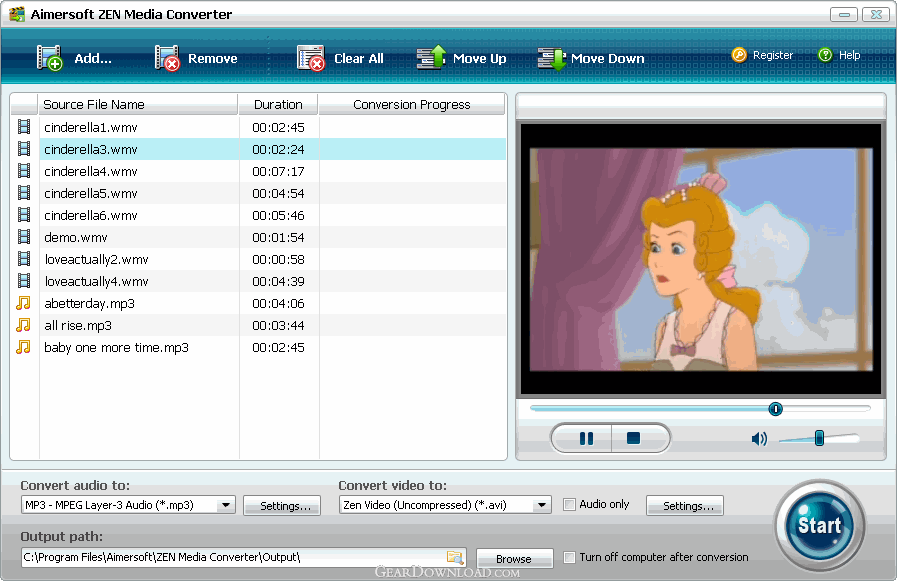Select the file all rise.mp3

coord(78,325)
